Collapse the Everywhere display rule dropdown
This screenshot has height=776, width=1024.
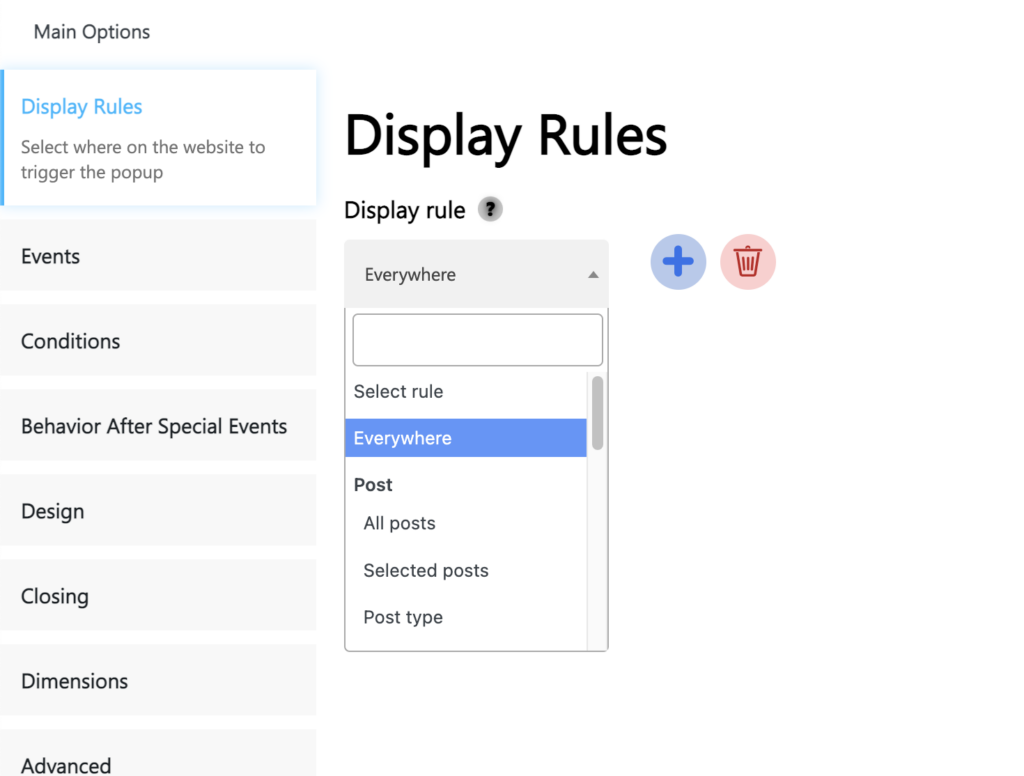[476, 274]
